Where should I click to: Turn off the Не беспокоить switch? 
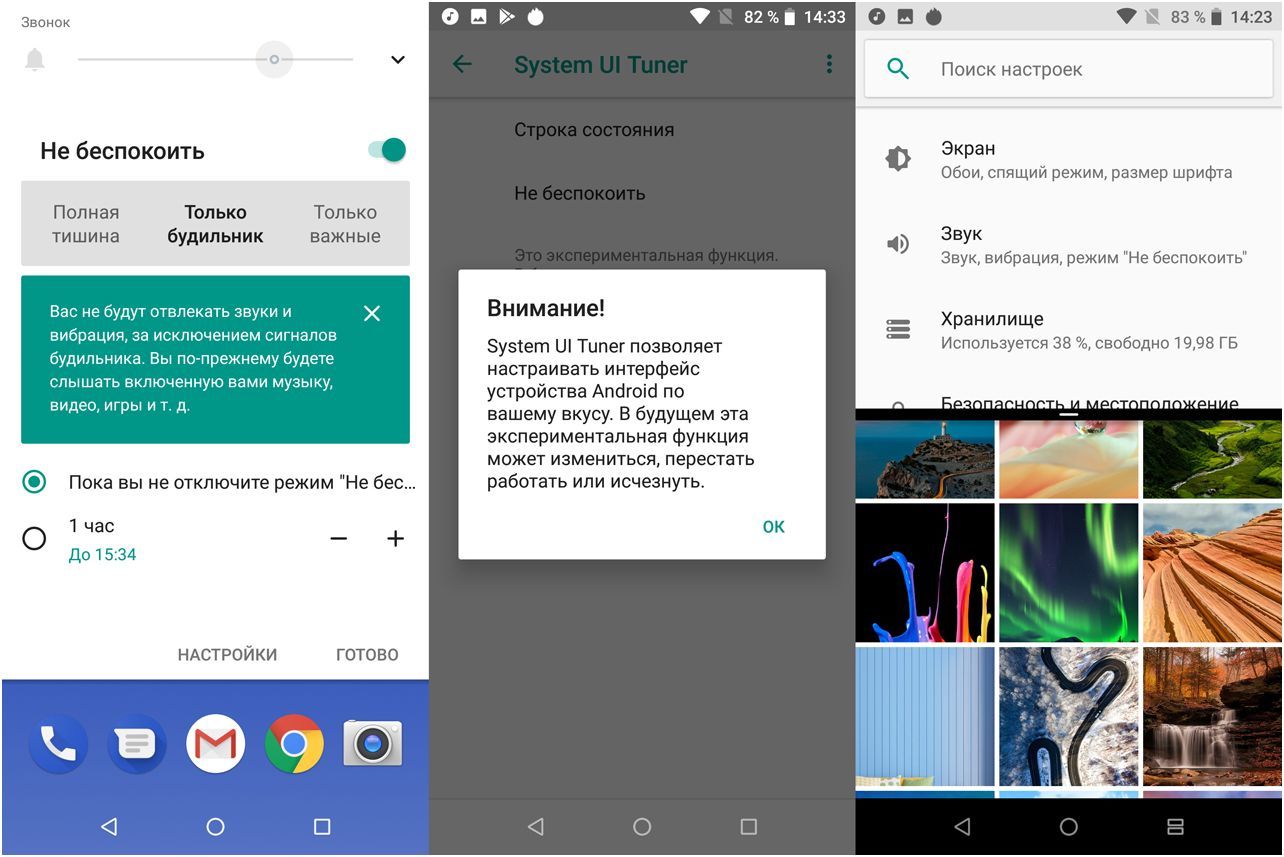[387, 150]
